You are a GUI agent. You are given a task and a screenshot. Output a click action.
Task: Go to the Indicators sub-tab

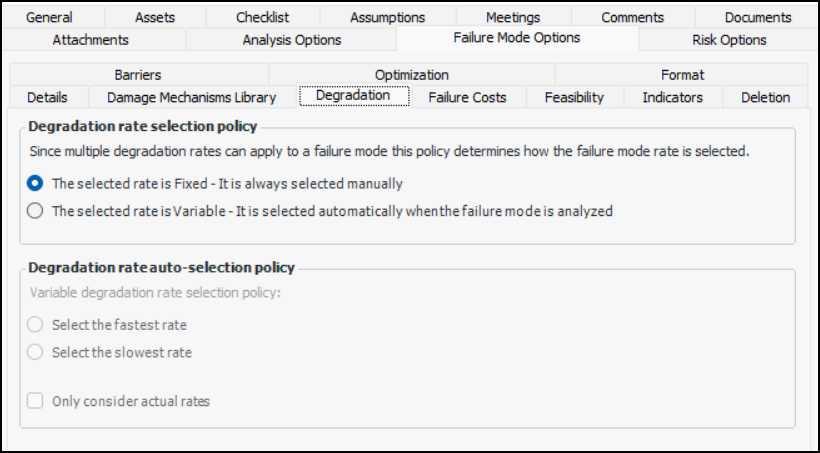click(672, 97)
